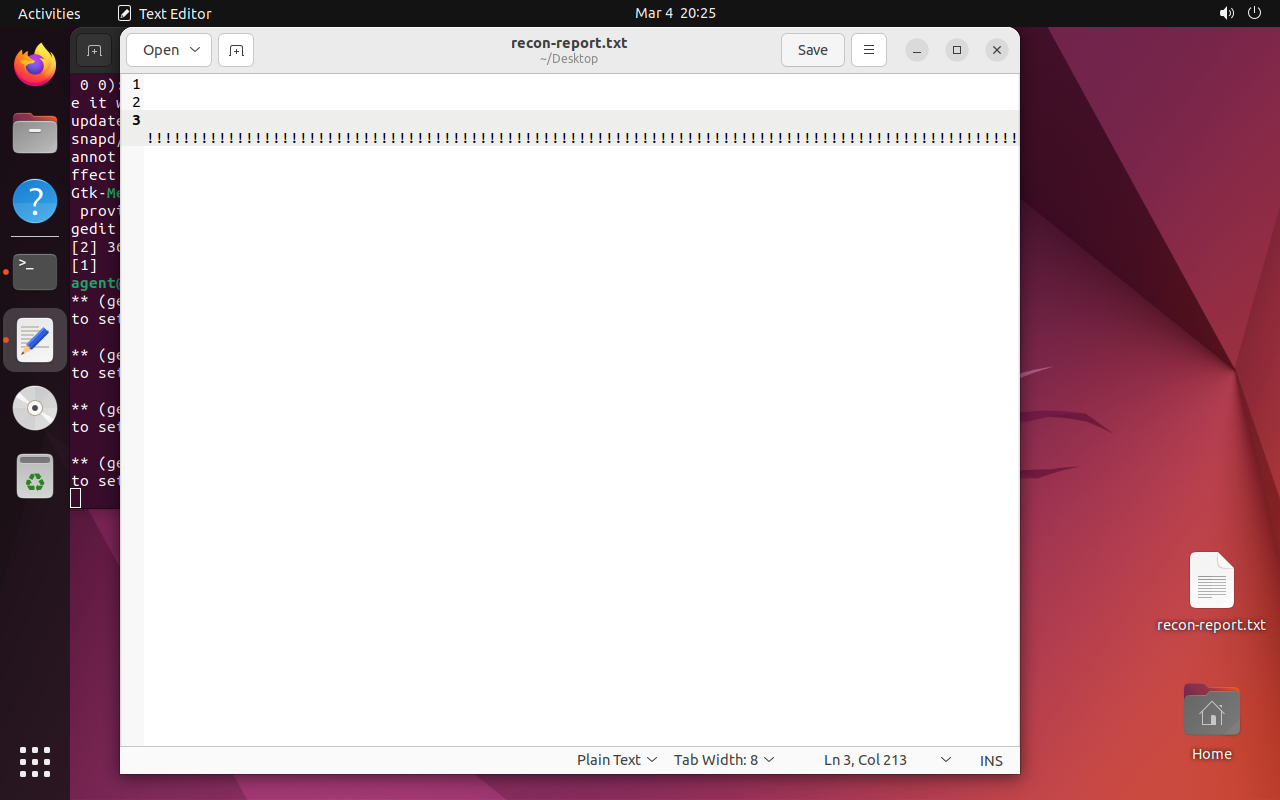The height and width of the screenshot is (800, 1280).
Task: Open the disc image icon in the dock
Action: pyautogui.click(x=35, y=408)
